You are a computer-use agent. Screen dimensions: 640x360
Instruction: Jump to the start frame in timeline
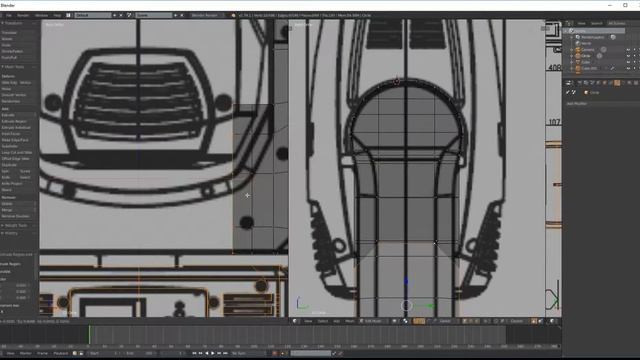[x=194, y=353]
